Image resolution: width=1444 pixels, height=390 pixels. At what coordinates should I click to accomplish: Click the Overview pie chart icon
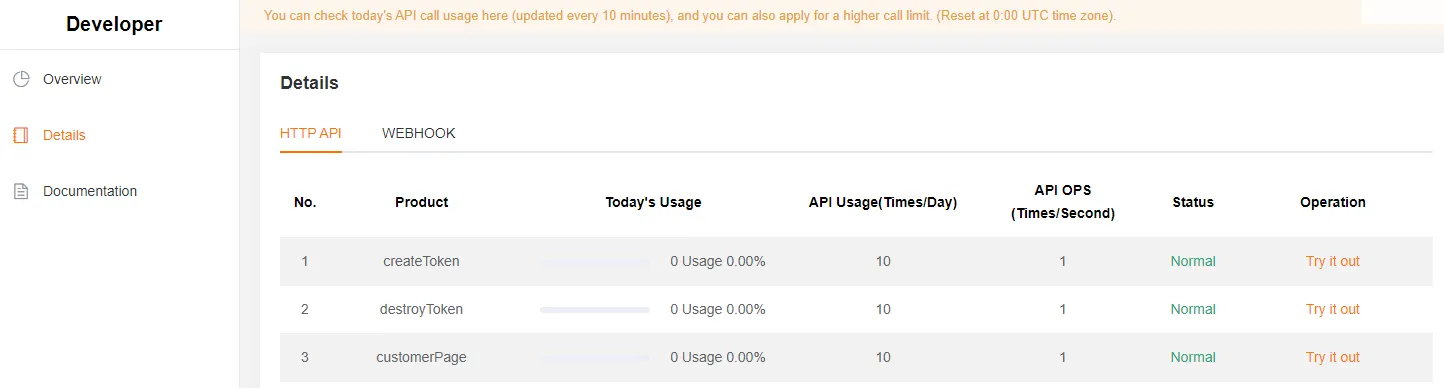click(x=21, y=79)
